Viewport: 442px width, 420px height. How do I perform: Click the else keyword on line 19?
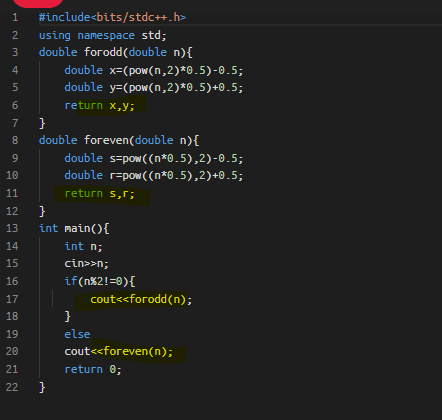77,334
